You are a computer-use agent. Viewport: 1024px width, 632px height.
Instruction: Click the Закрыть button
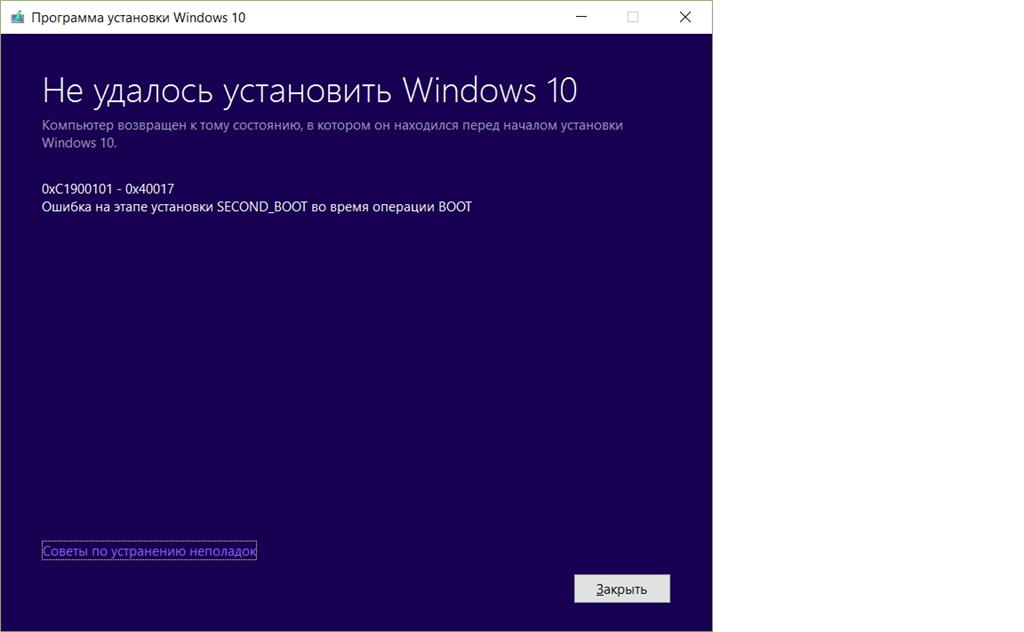point(622,588)
